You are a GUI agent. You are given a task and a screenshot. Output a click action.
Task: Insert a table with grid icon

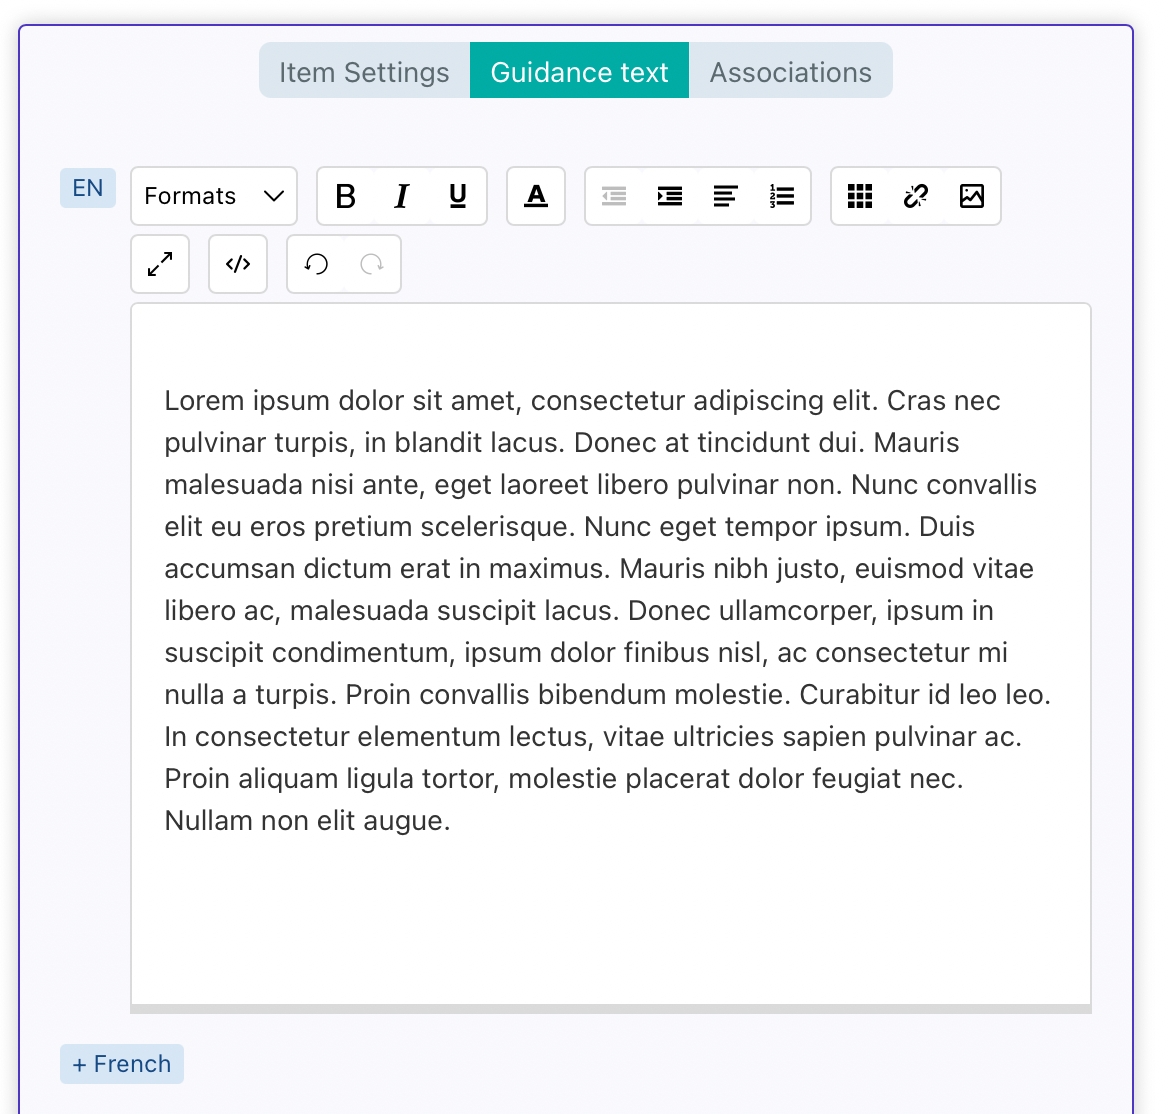pyautogui.click(x=860, y=196)
